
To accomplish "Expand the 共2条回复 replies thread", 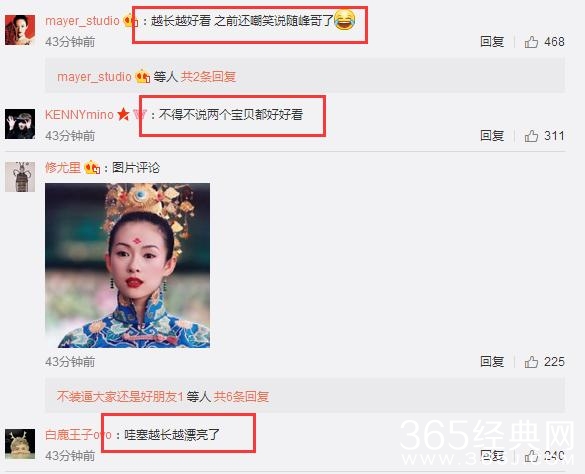I will (x=208, y=77).
